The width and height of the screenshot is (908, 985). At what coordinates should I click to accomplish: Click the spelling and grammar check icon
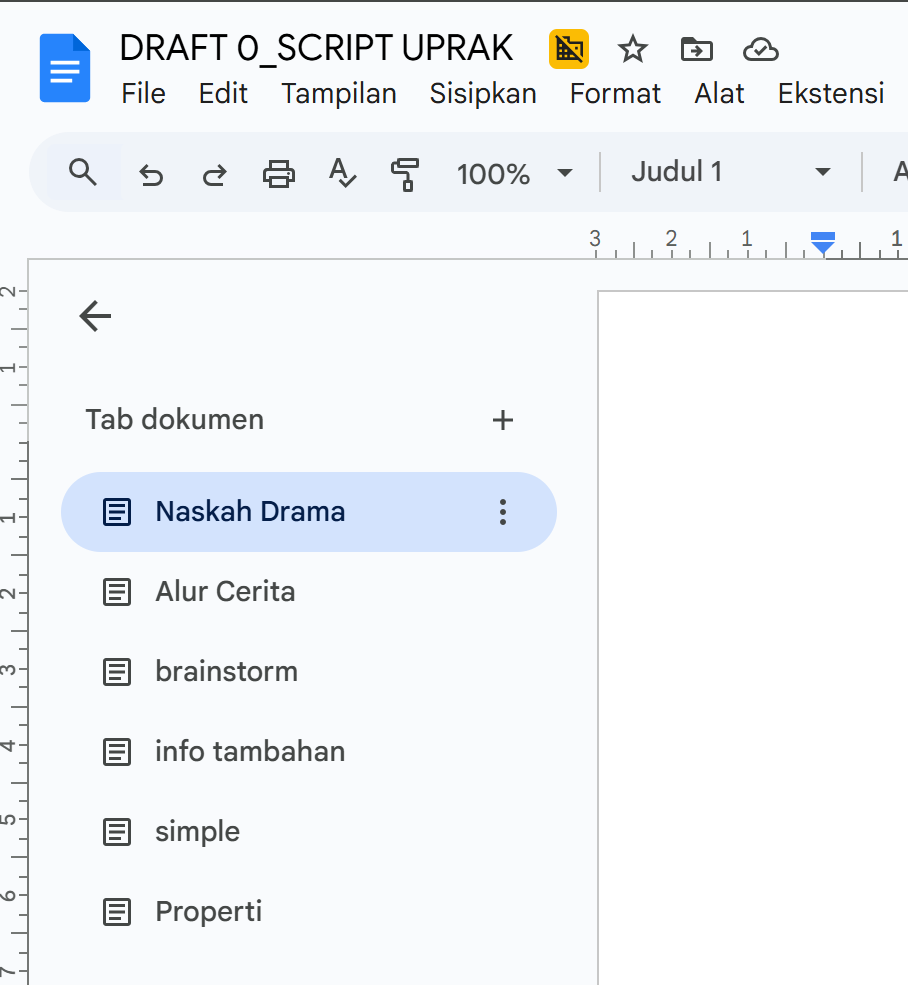pyautogui.click(x=342, y=174)
